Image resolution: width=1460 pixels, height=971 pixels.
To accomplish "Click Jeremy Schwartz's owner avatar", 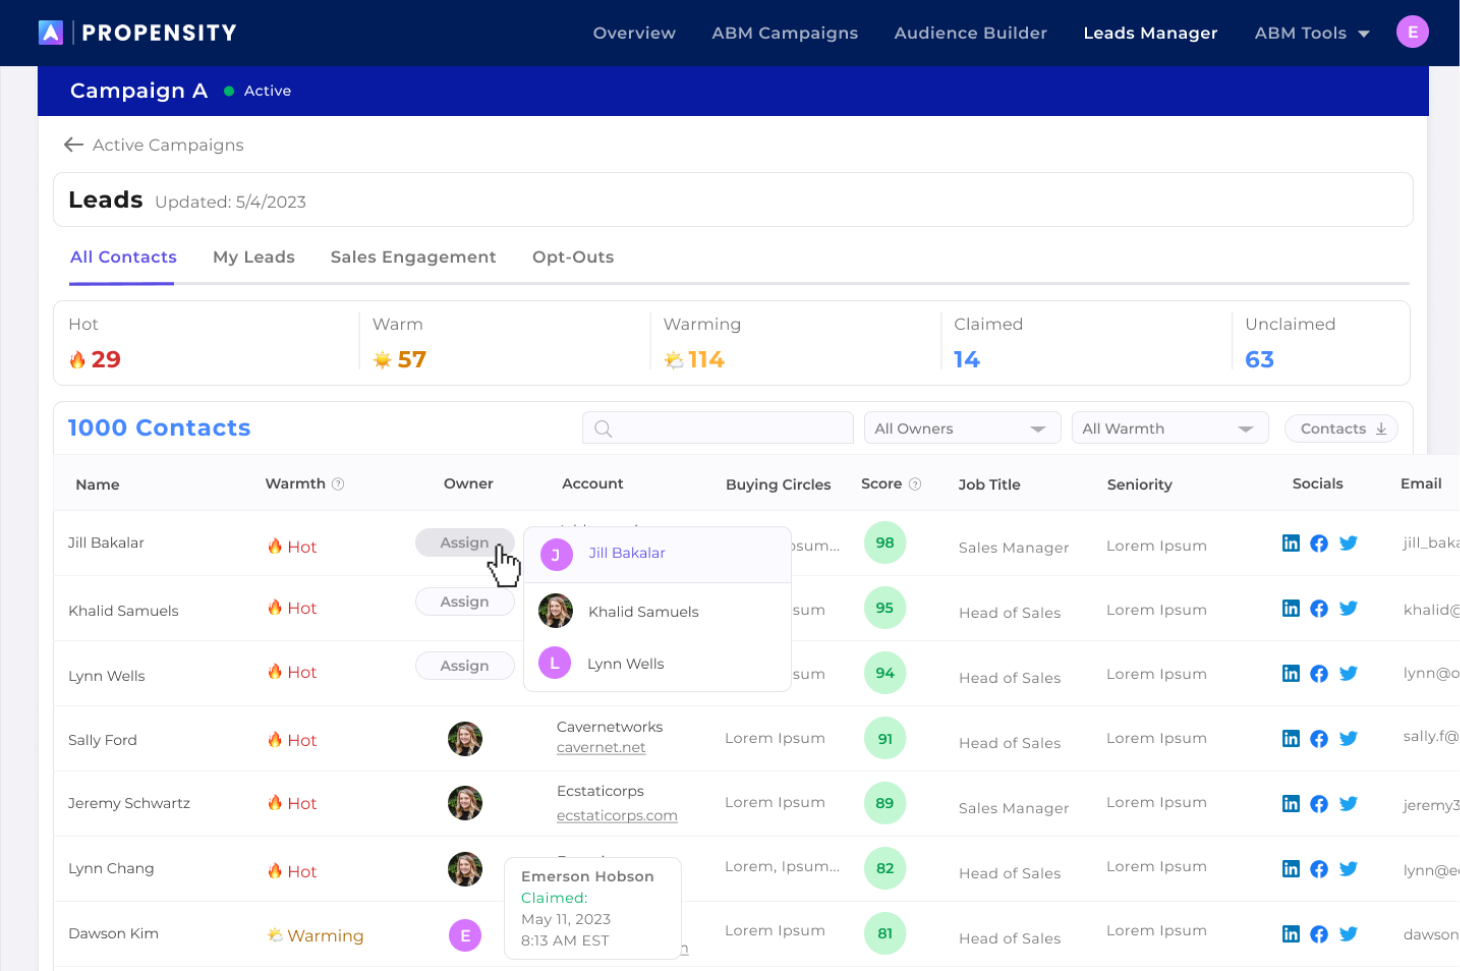I will [465, 803].
